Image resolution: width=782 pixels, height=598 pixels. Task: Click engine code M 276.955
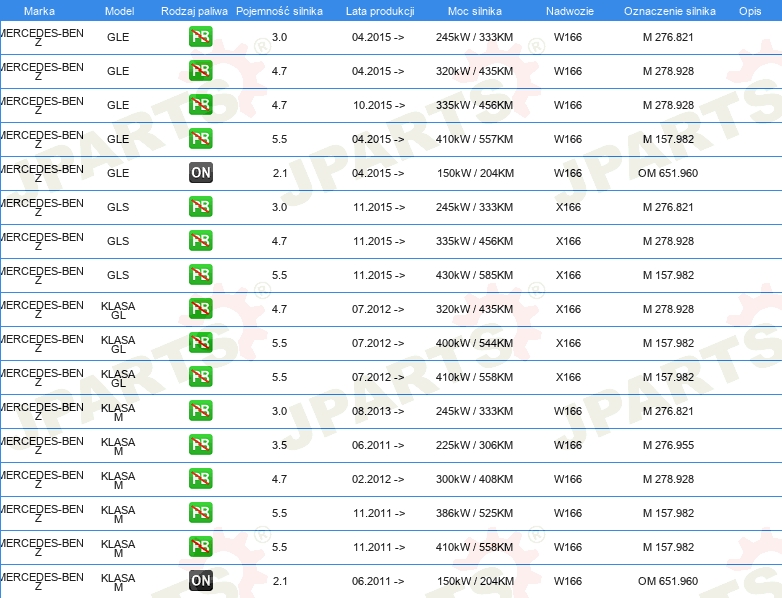coord(668,445)
